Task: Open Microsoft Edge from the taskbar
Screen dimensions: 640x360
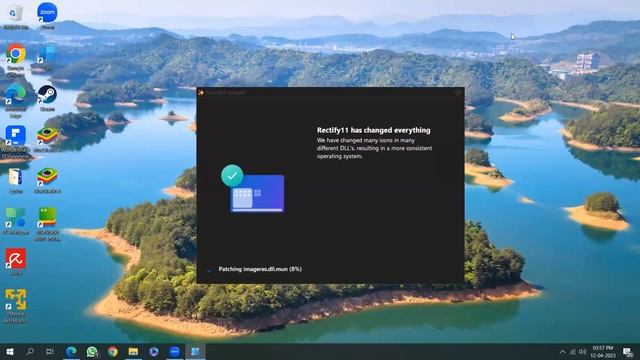Action: click(x=71, y=351)
